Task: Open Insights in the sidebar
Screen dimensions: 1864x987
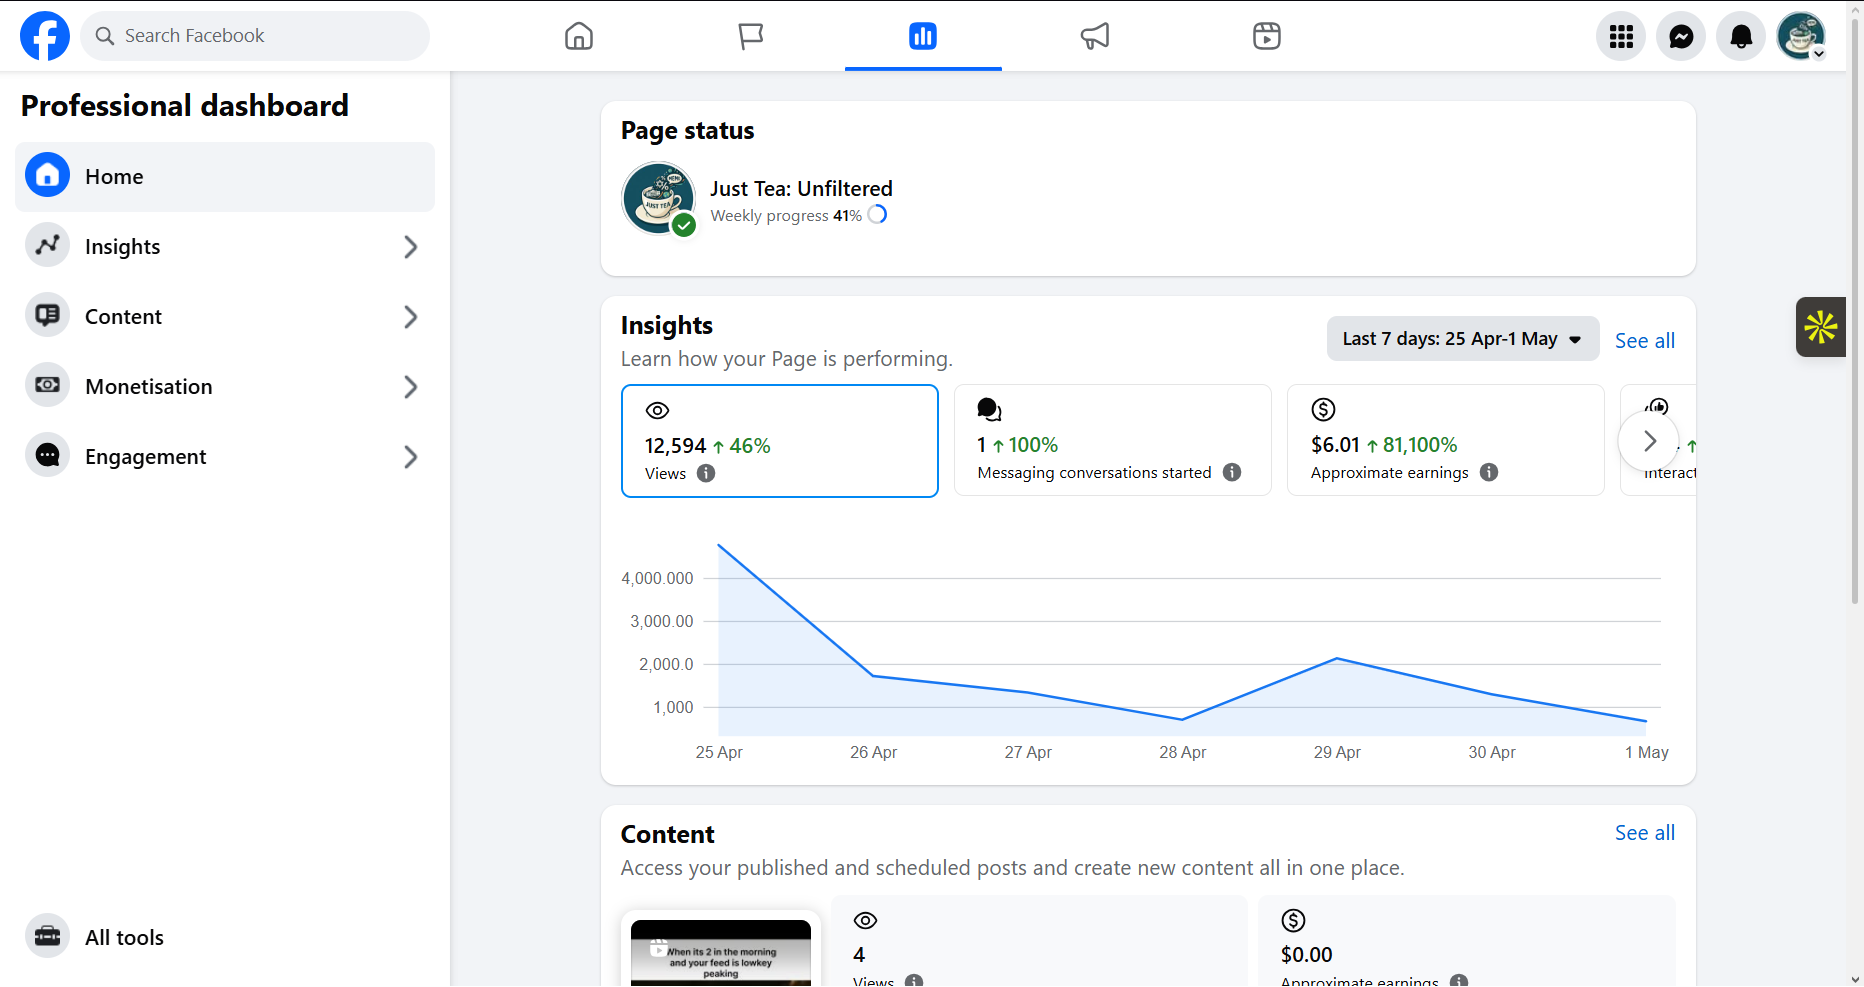Action: click(225, 246)
